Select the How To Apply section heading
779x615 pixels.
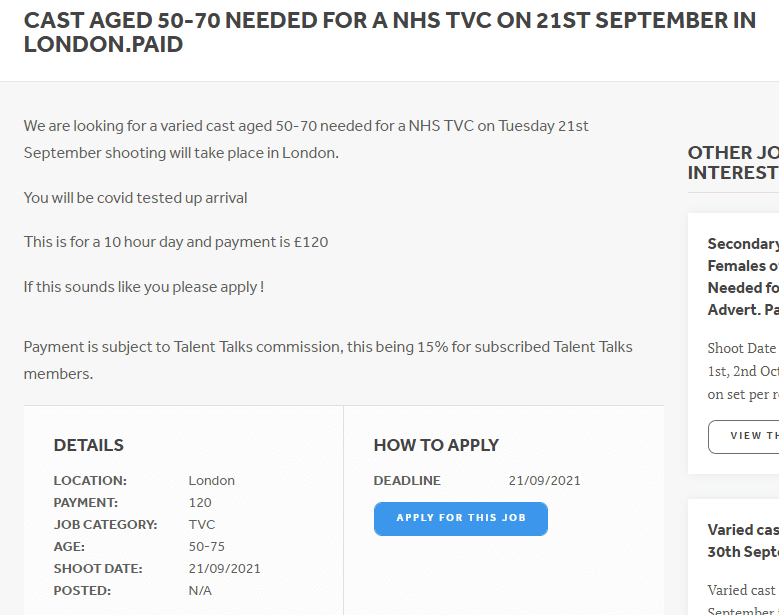pyautogui.click(x=436, y=445)
